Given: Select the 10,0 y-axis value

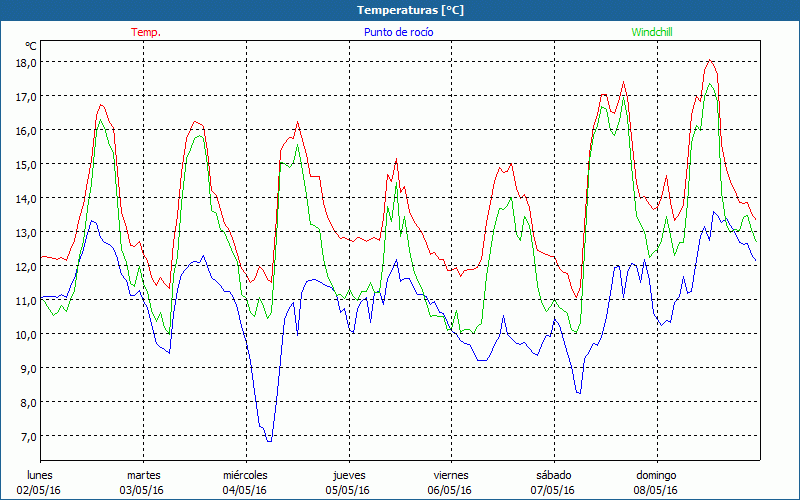Looking at the screenshot, I should (26, 334).
